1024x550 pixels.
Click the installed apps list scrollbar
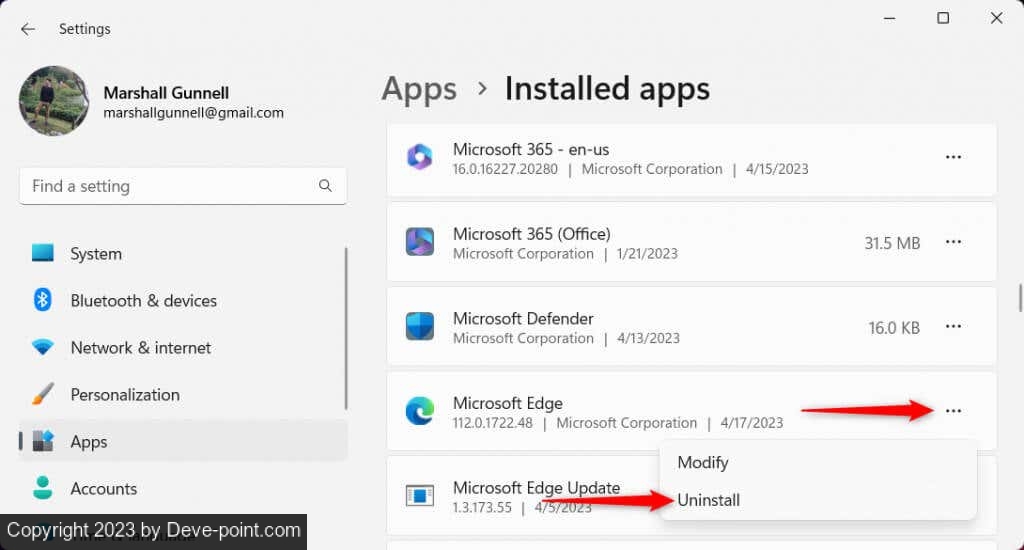[1019, 298]
